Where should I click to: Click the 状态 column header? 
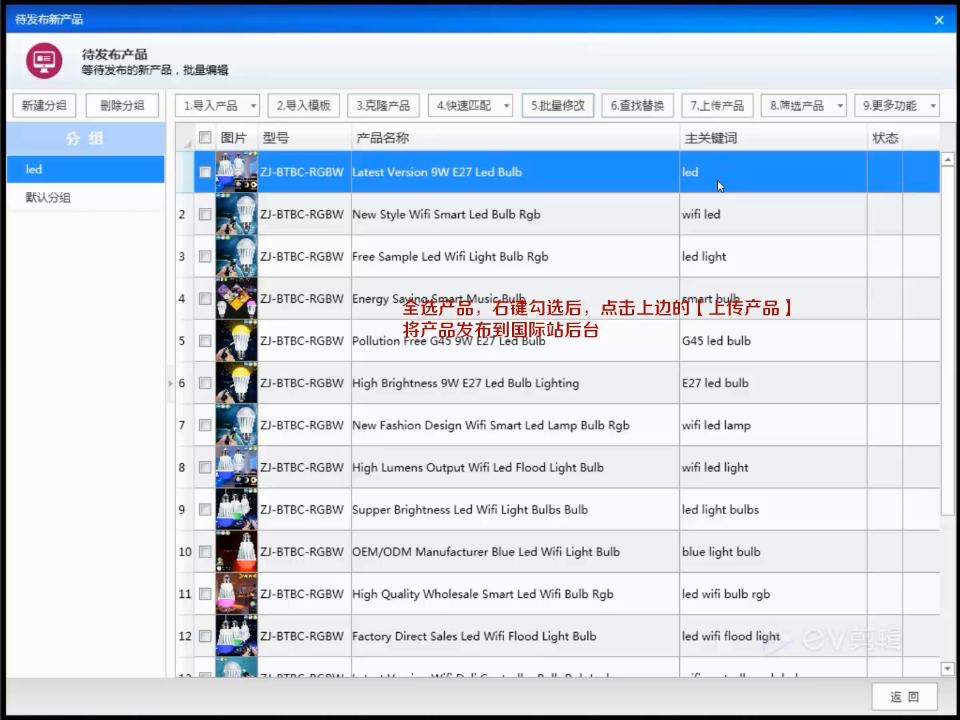885,138
